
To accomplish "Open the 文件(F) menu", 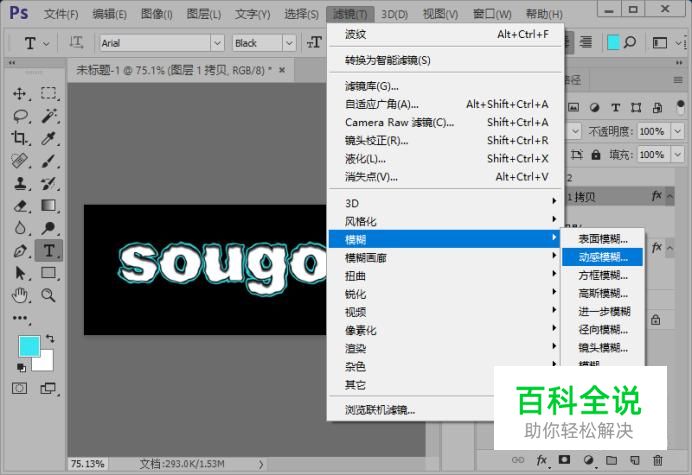I will point(61,14).
